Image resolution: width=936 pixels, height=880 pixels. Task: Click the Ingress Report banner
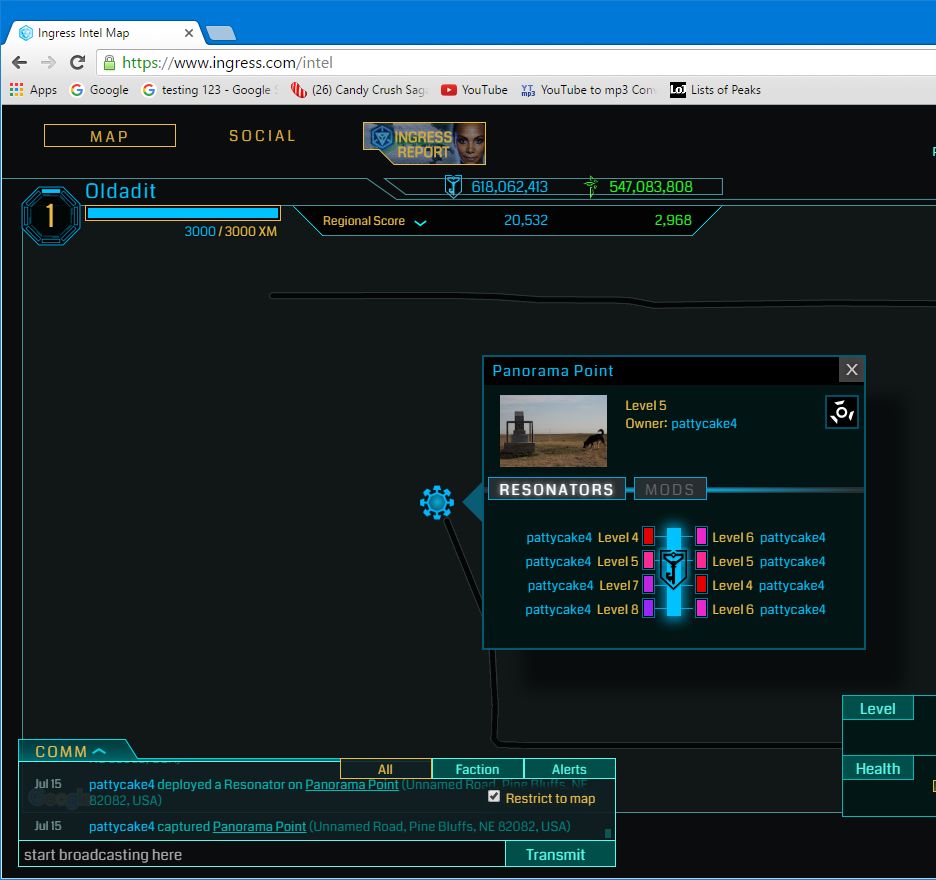[424, 143]
